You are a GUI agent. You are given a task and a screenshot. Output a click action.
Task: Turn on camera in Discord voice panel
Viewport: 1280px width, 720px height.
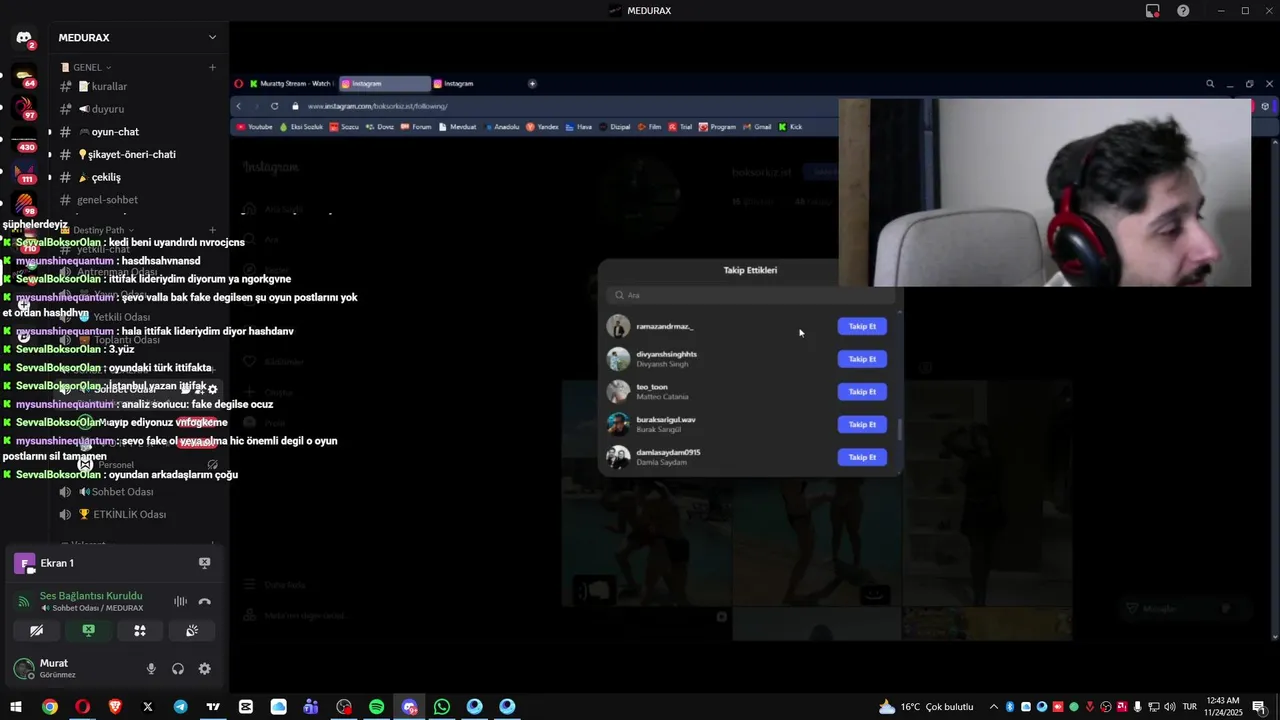pos(36,631)
